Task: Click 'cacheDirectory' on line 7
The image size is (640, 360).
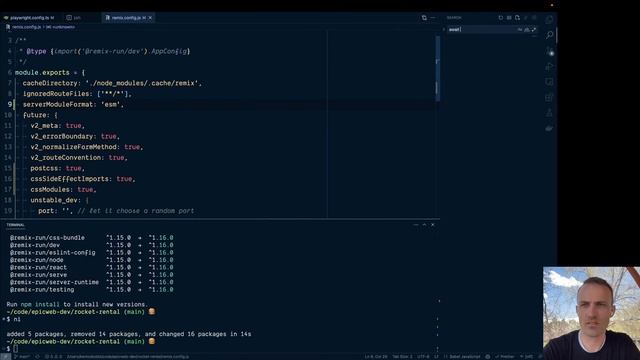Action: [x=50, y=83]
